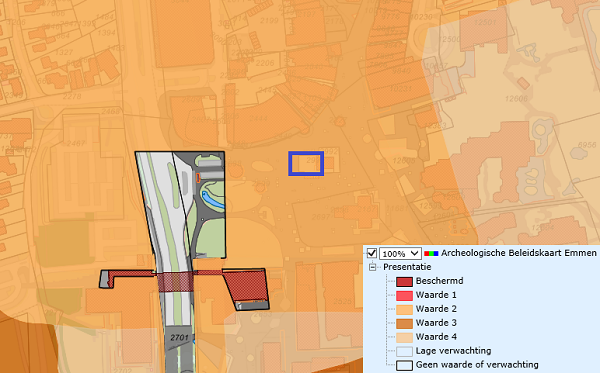Viewport: 600px width, 373px height.
Task: Click parcel number 2199 on the map
Action: [x=269, y=21]
